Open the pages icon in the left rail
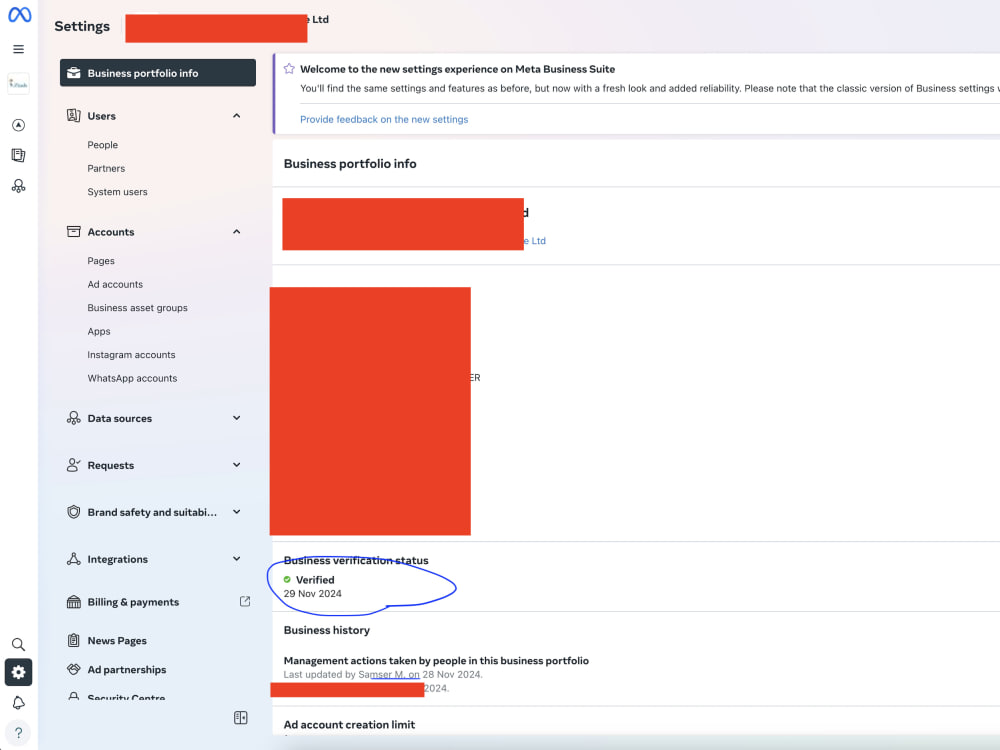This screenshot has height=750, width=1000. [x=18, y=155]
